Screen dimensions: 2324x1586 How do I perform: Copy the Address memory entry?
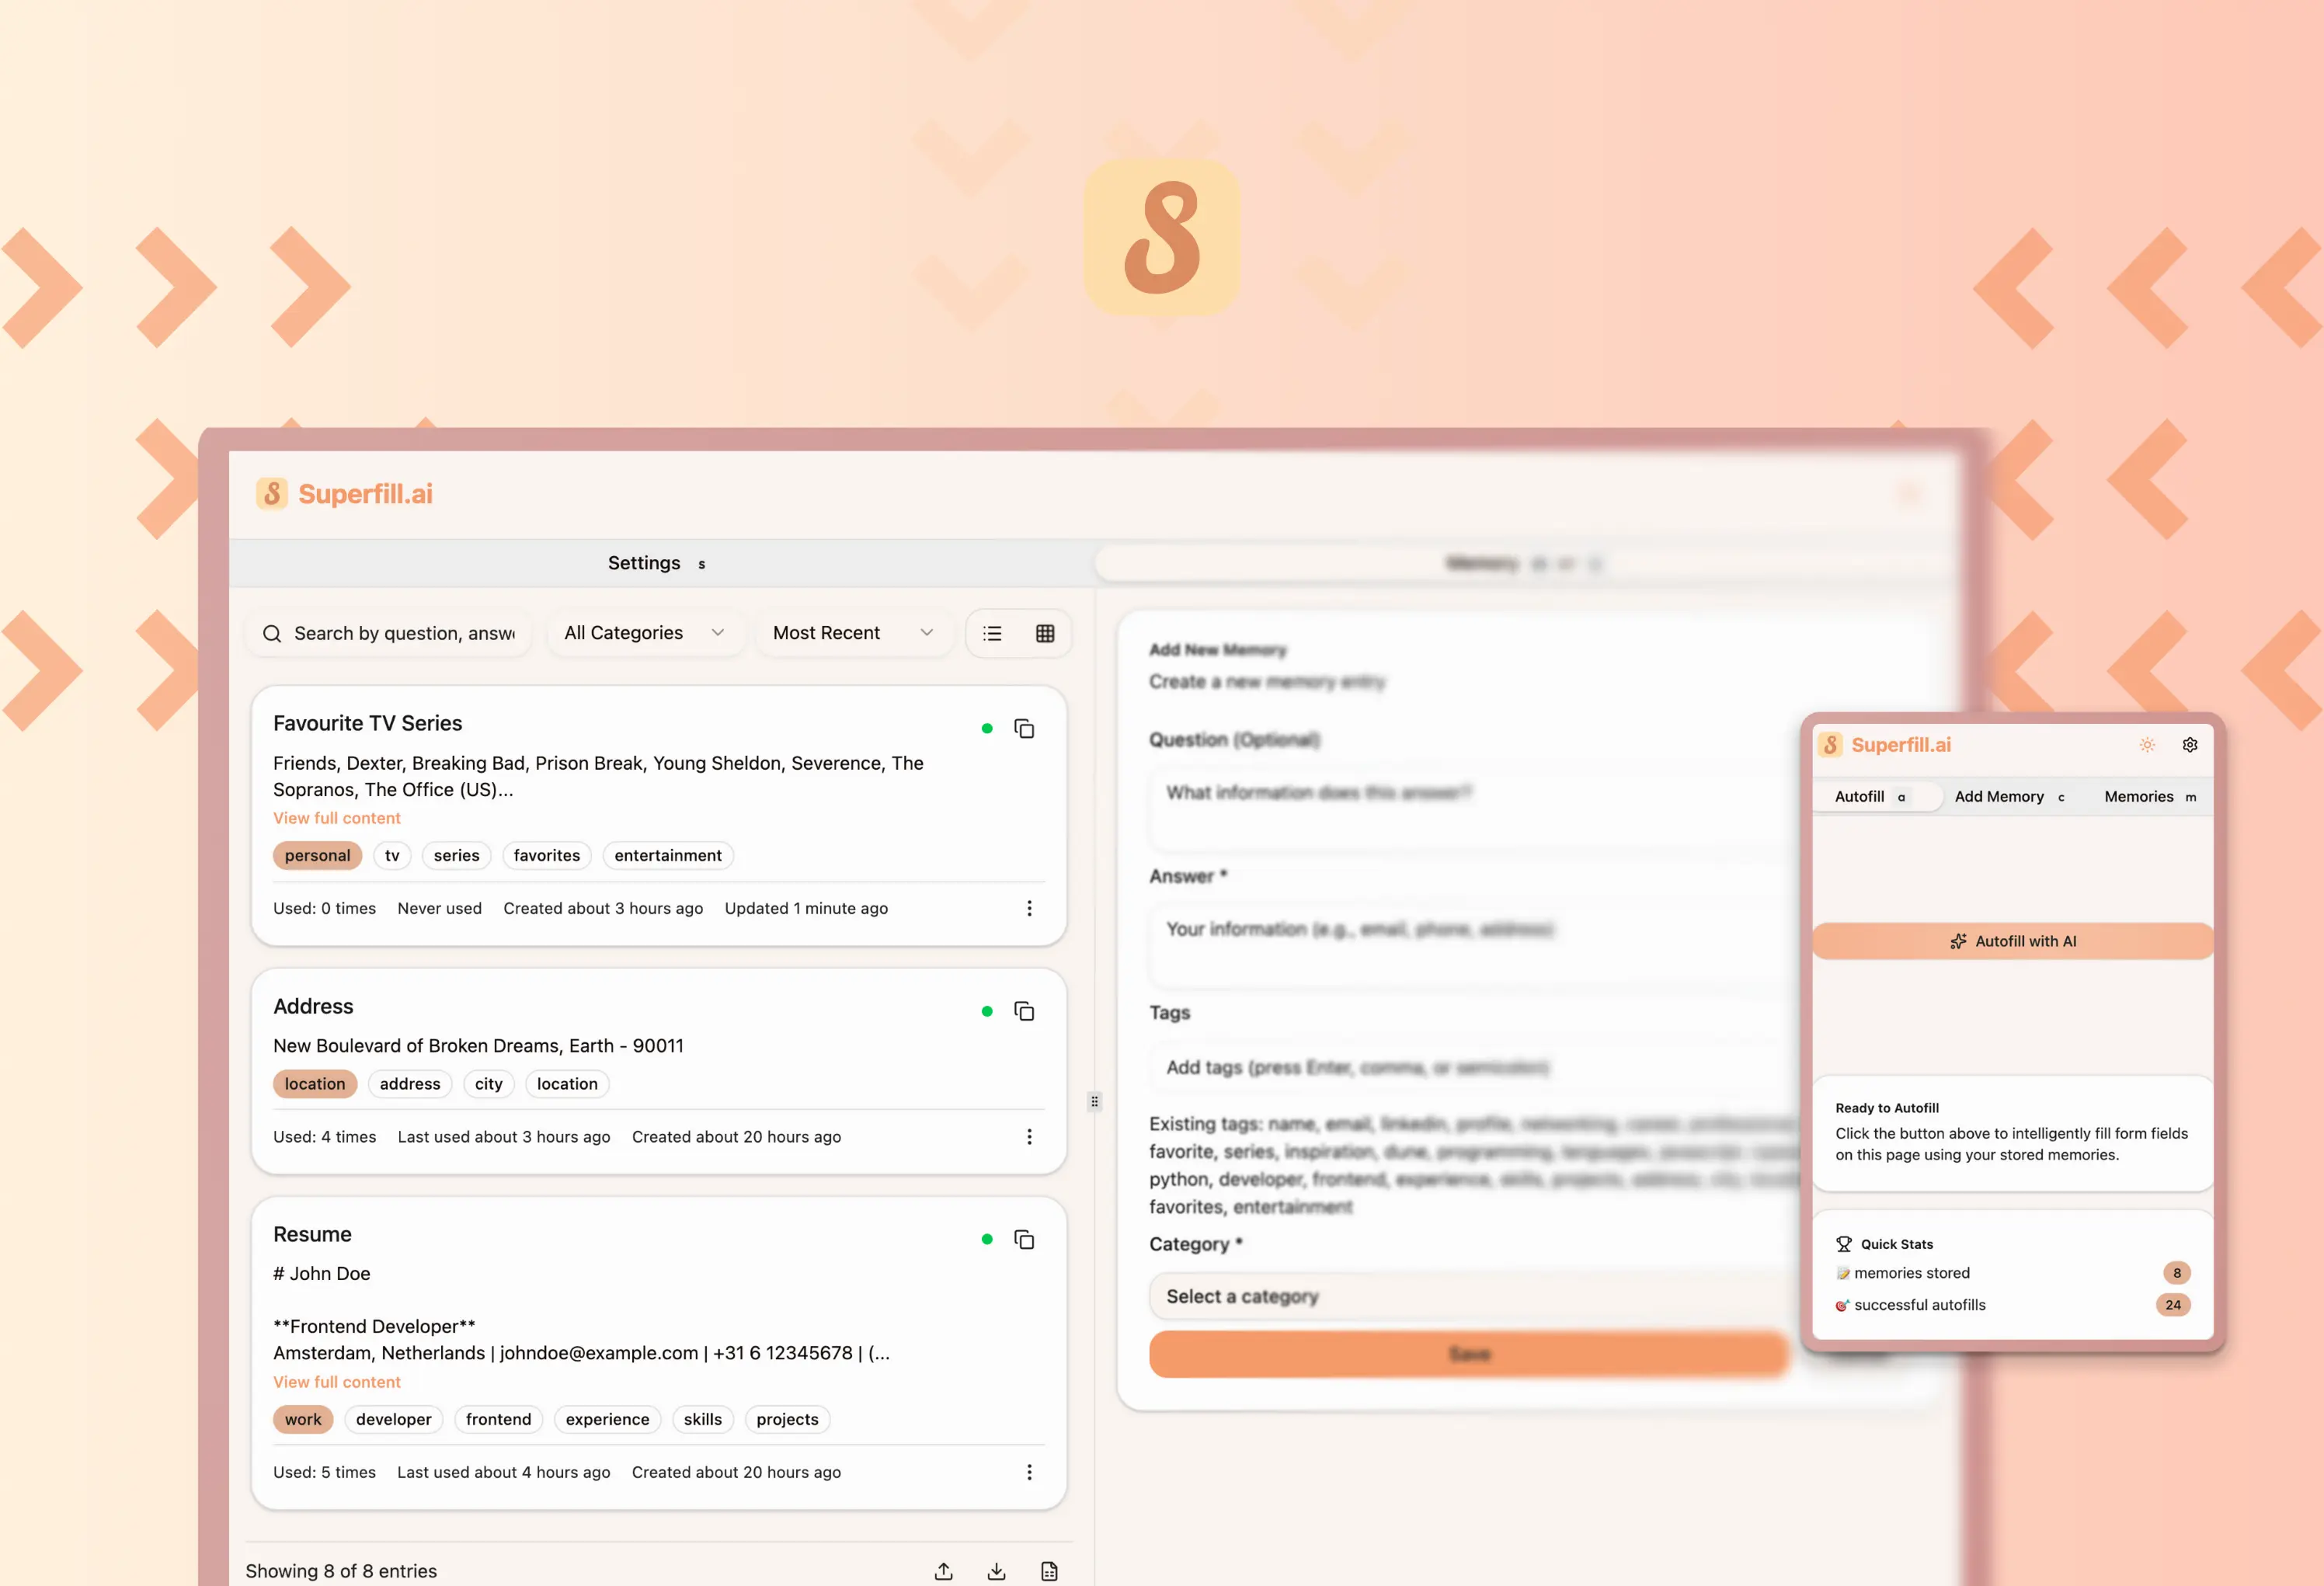1024,1011
